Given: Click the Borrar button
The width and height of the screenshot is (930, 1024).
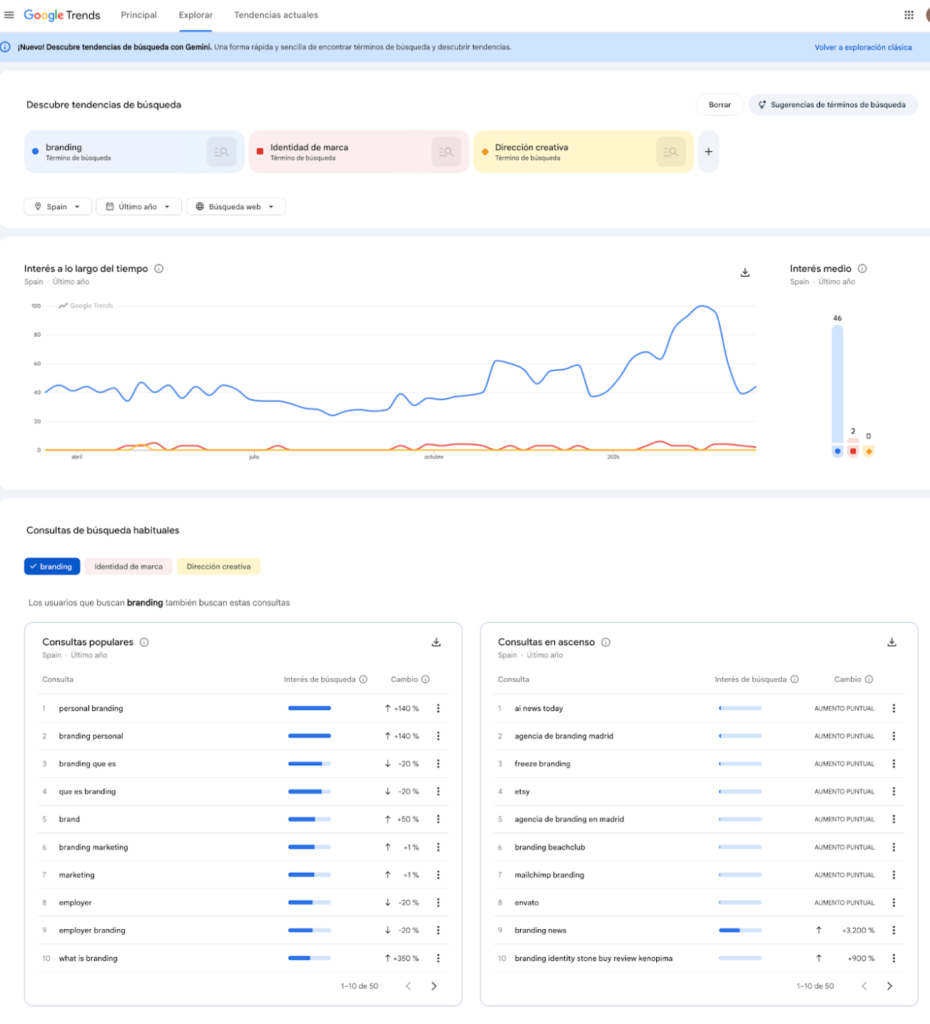Looking at the screenshot, I should pyautogui.click(x=719, y=105).
